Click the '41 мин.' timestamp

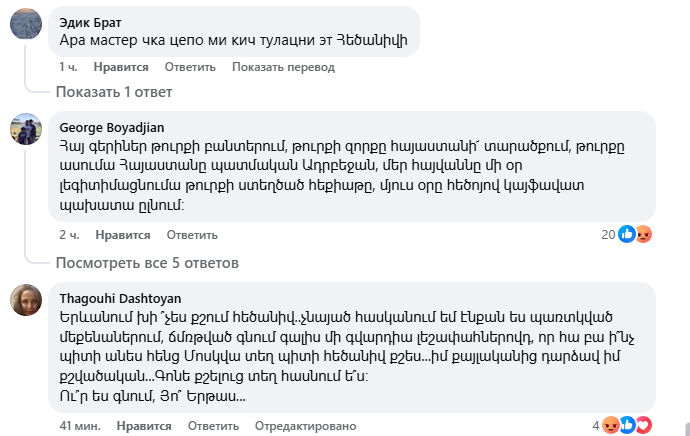point(79,425)
